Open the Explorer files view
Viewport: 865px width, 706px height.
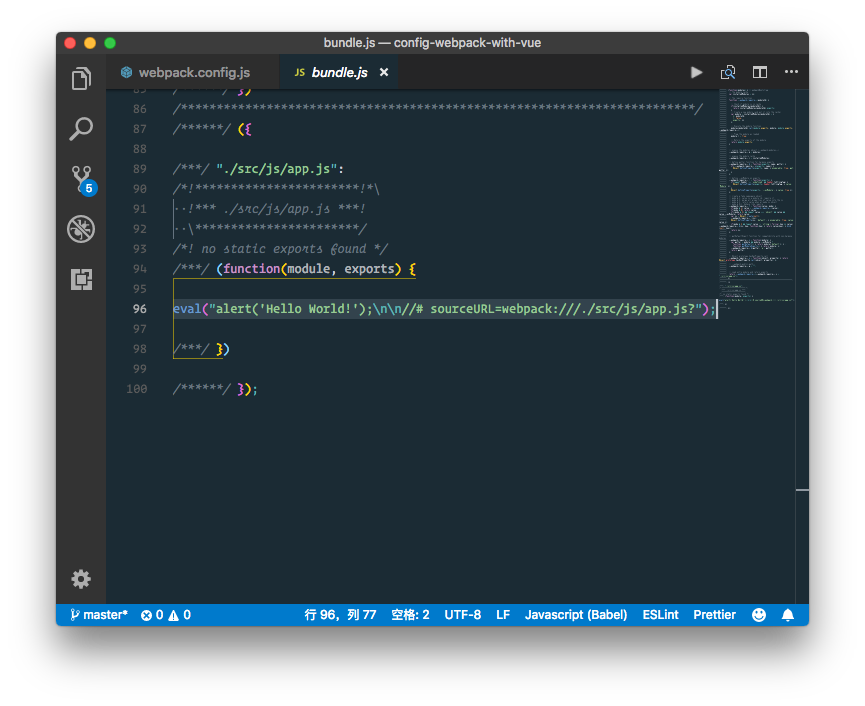[x=81, y=79]
